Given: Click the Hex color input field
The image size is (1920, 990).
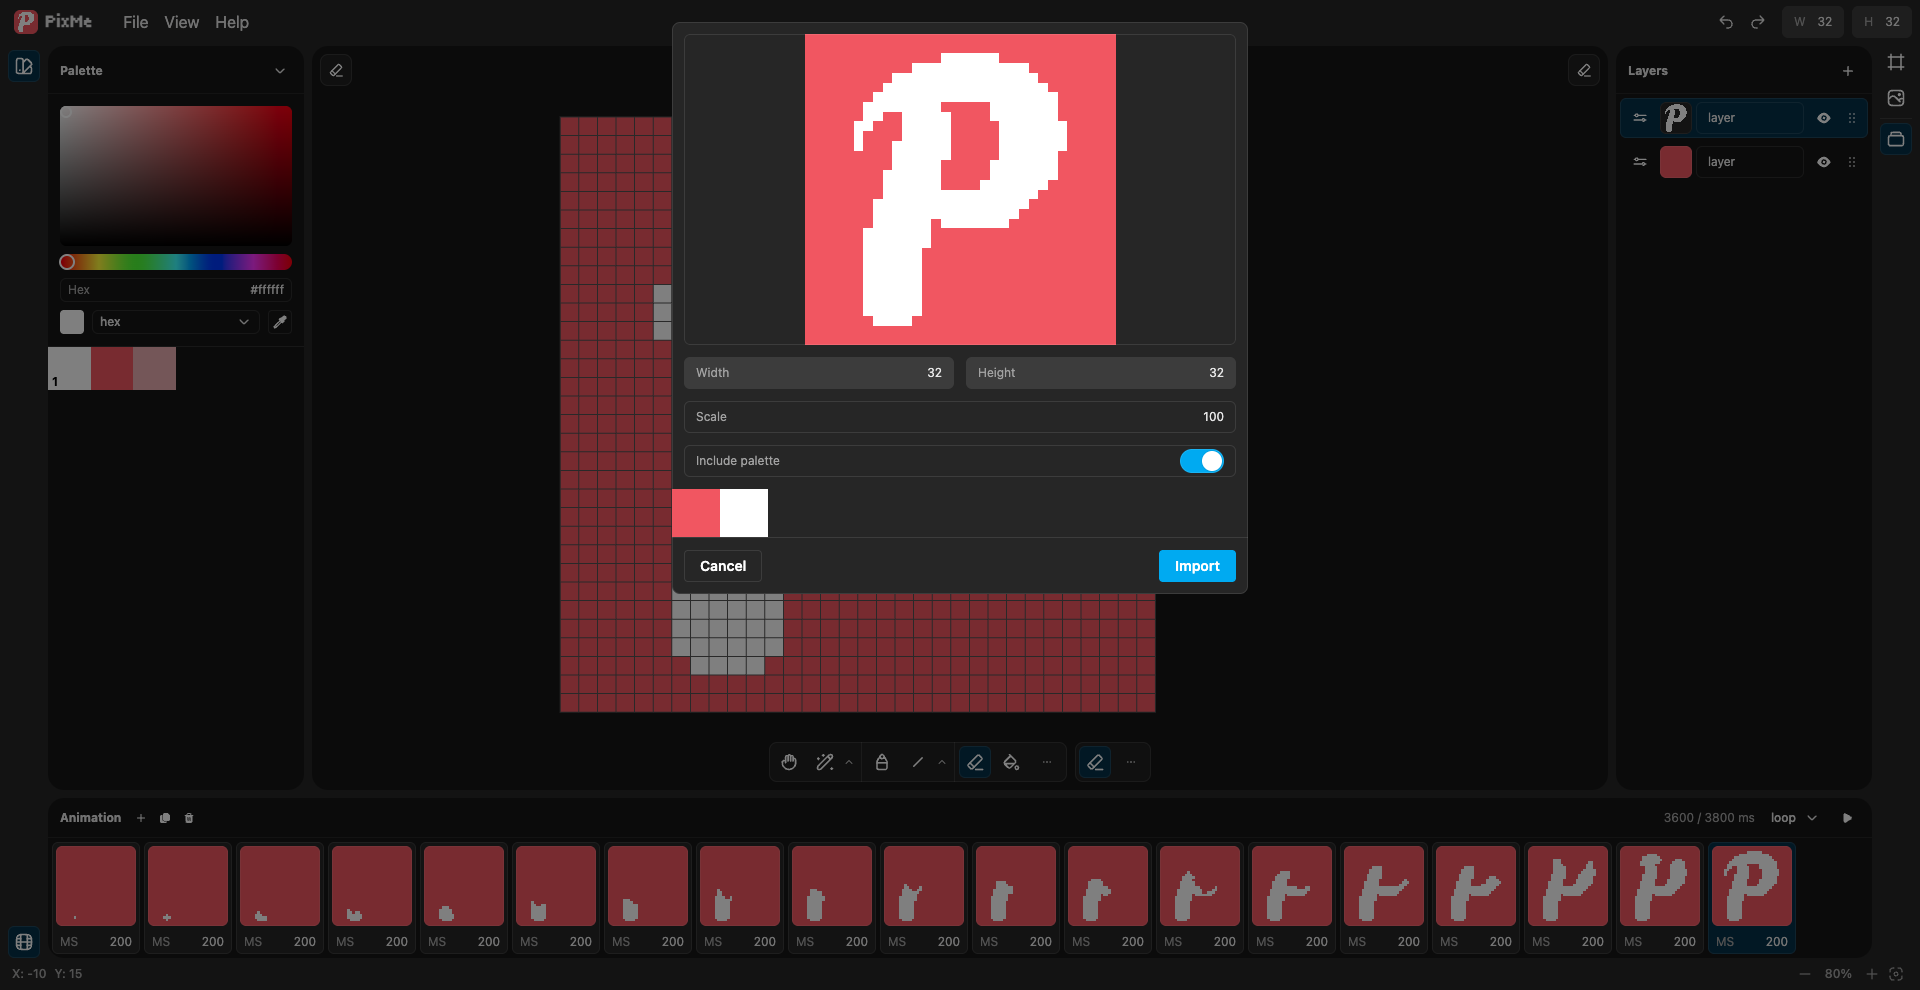Looking at the screenshot, I should tap(176, 290).
